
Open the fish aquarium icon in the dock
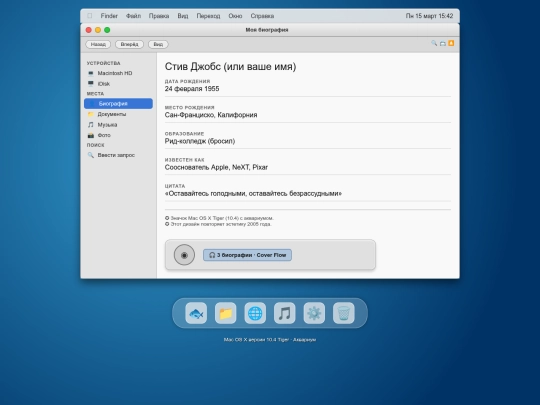(196, 313)
